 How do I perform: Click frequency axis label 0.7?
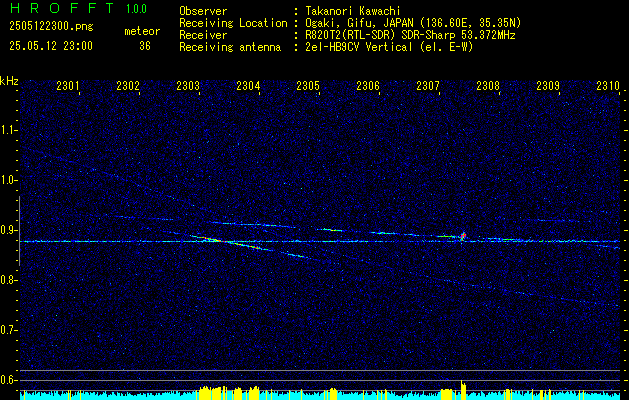8,330
